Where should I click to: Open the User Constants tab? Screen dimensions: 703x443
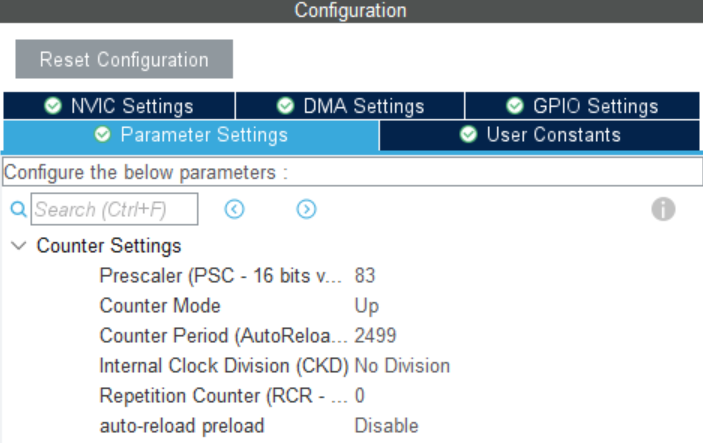pos(540,135)
